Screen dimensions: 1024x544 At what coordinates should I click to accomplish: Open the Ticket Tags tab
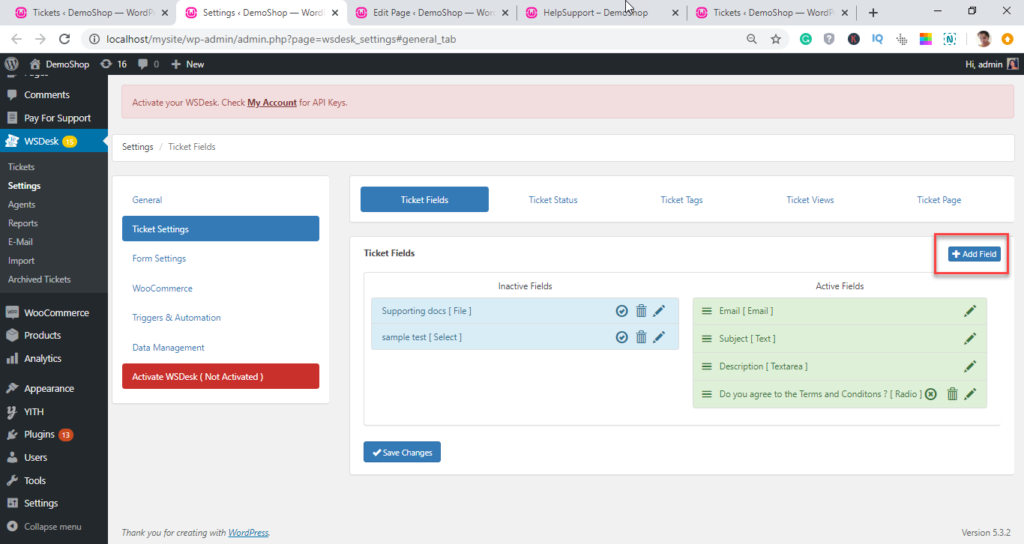coord(681,200)
